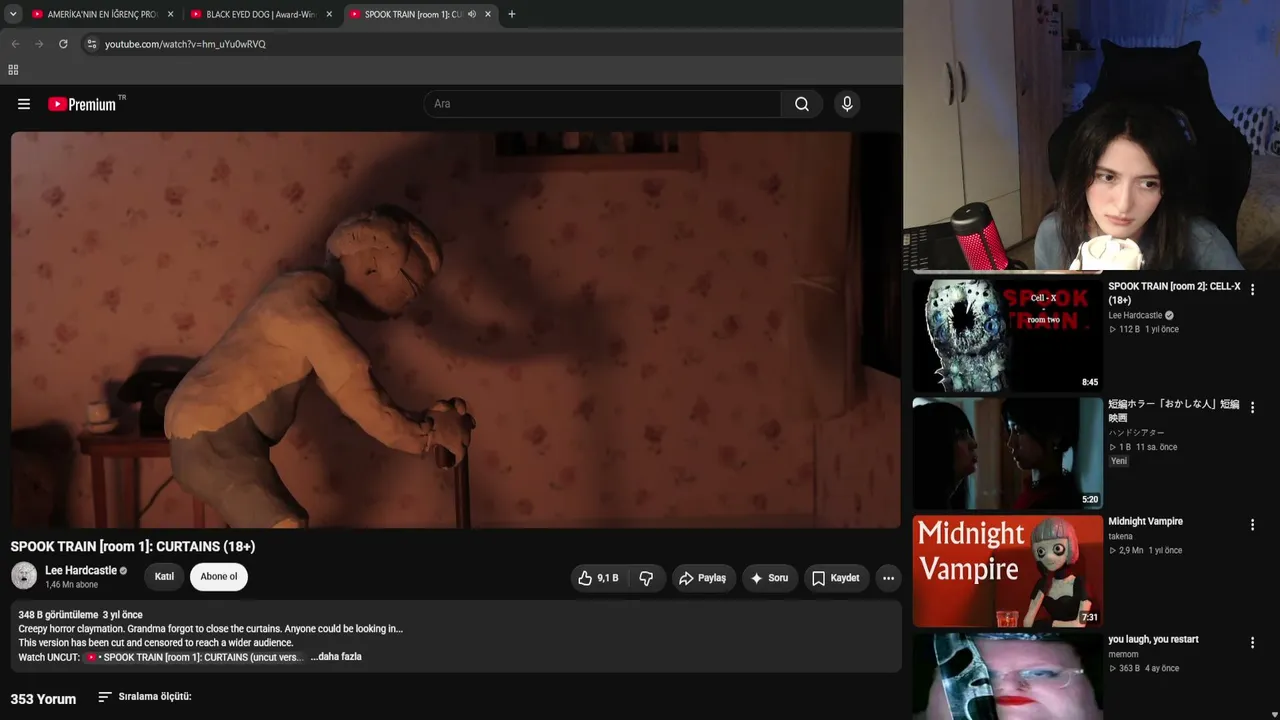This screenshot has height=720, width=1280.
Task: Save the video with Kaydet
Action: click(836, 578)
